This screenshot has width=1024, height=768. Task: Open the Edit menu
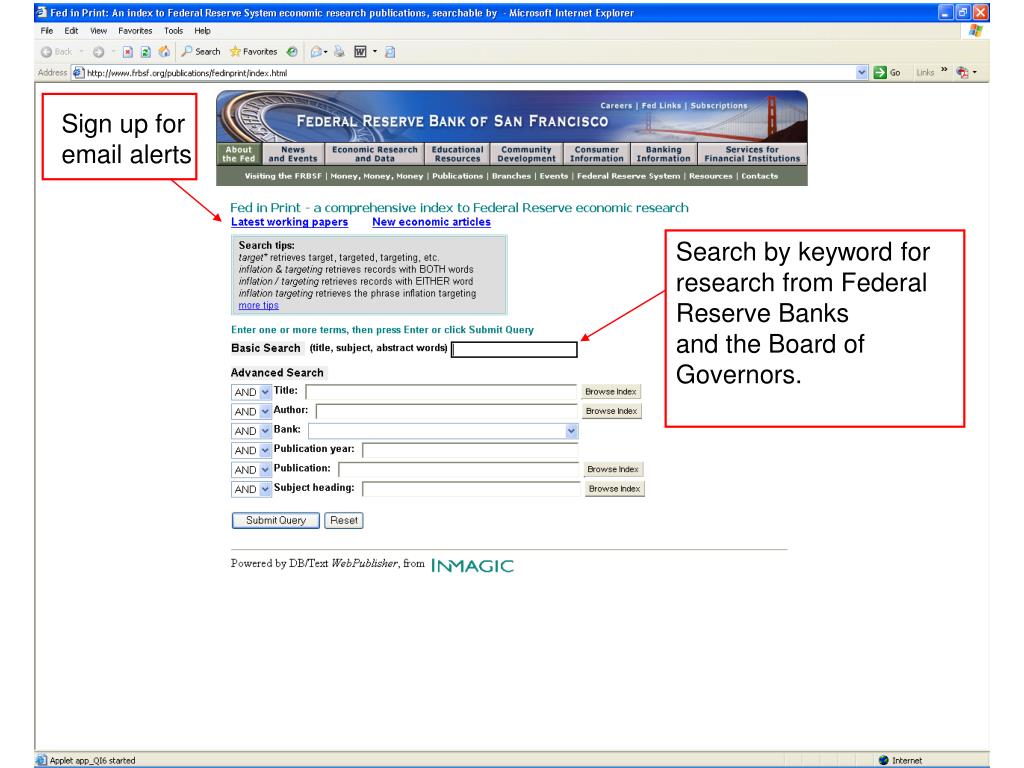pos(71,31)
